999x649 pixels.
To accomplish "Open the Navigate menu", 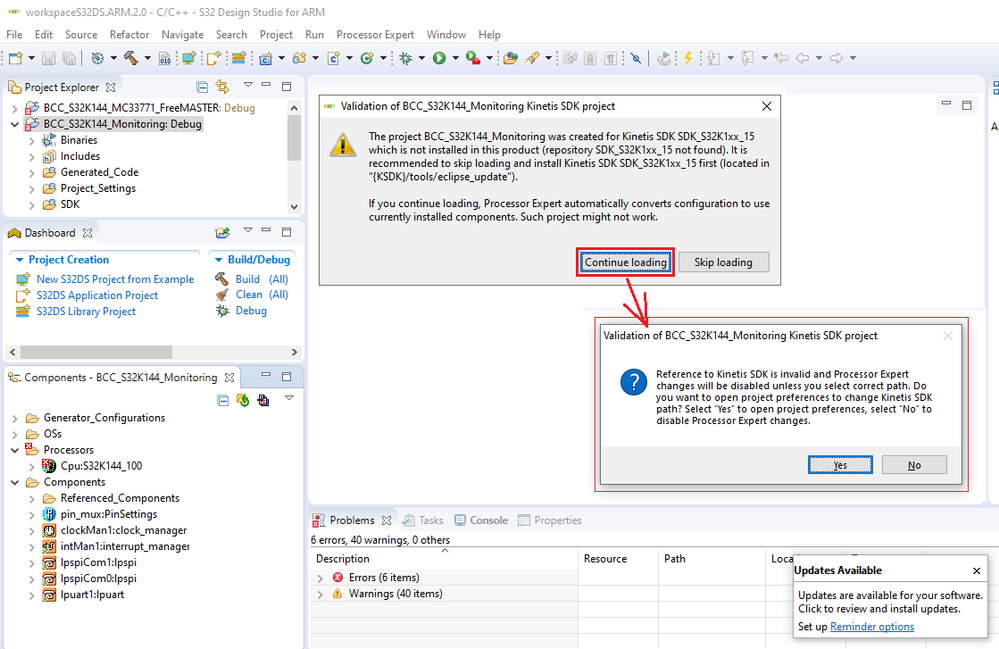I will click(x=182, y=34).
